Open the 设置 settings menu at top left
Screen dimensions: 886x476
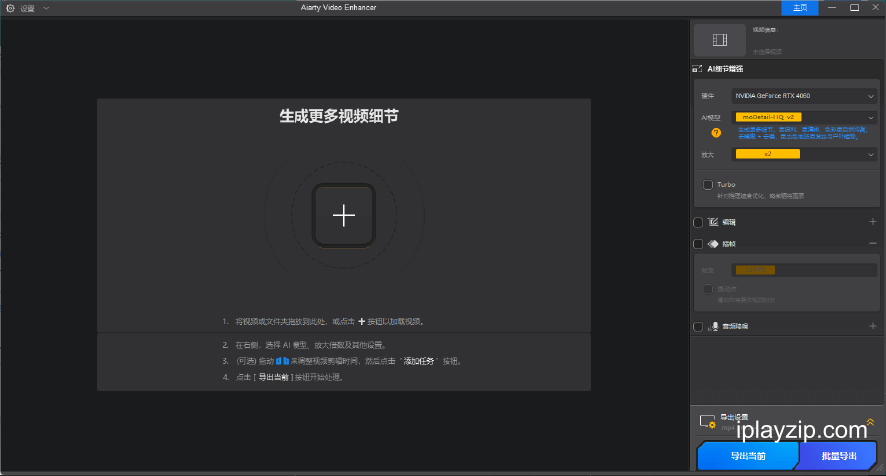click(27, 8)
